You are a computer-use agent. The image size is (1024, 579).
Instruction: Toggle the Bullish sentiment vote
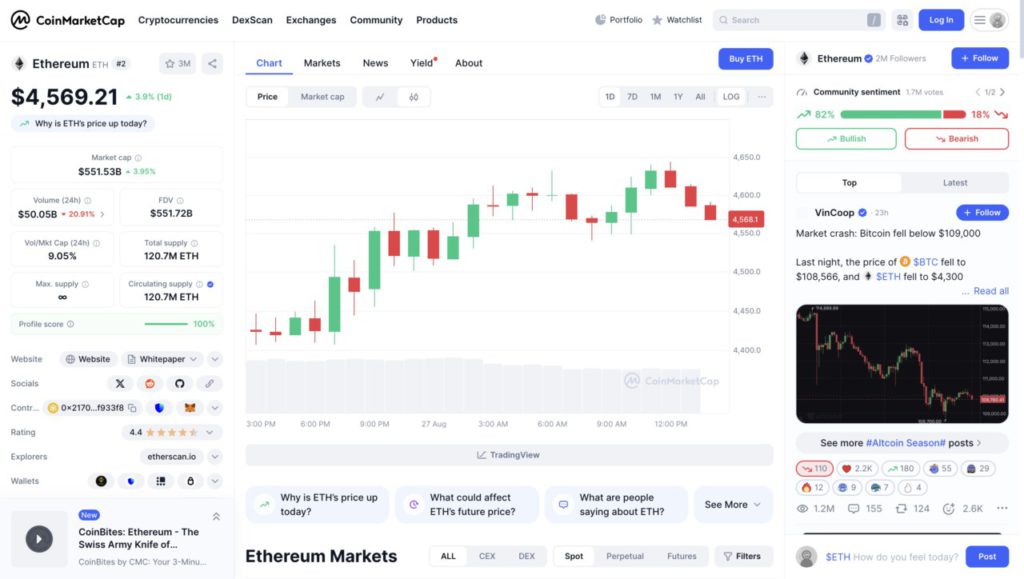coord(845,139)
